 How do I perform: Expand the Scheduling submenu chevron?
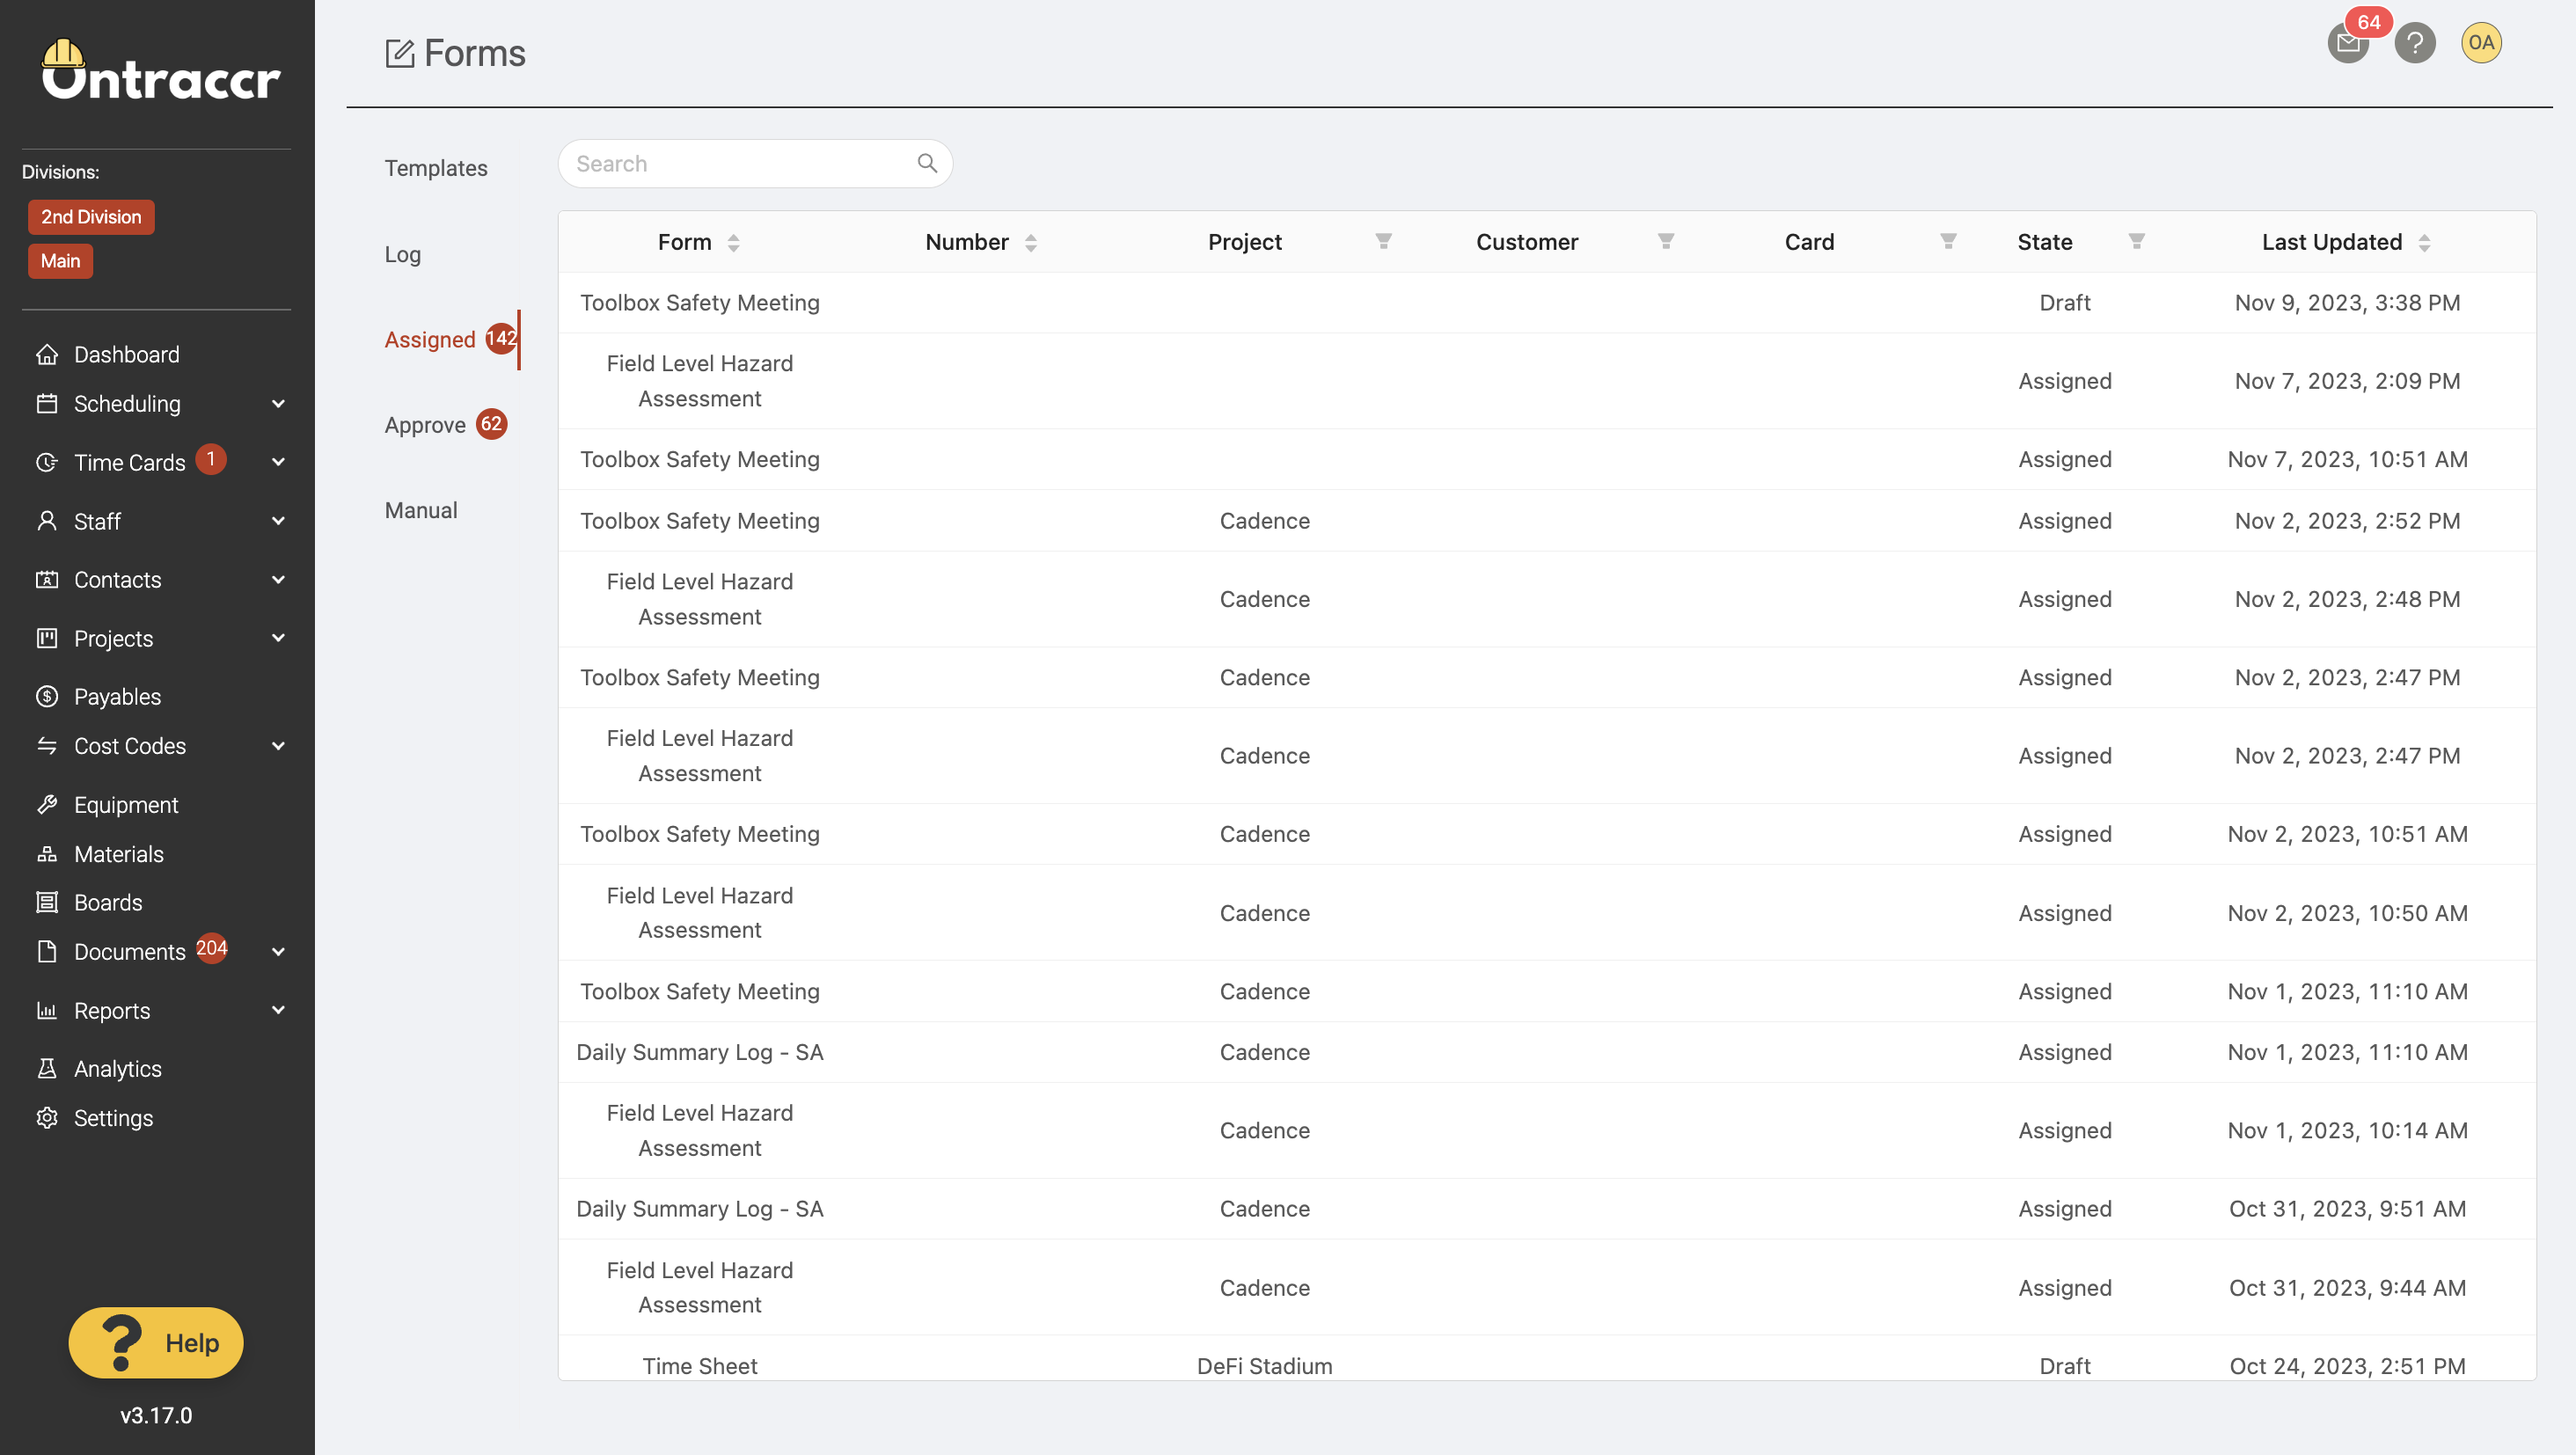coord(278,403)
